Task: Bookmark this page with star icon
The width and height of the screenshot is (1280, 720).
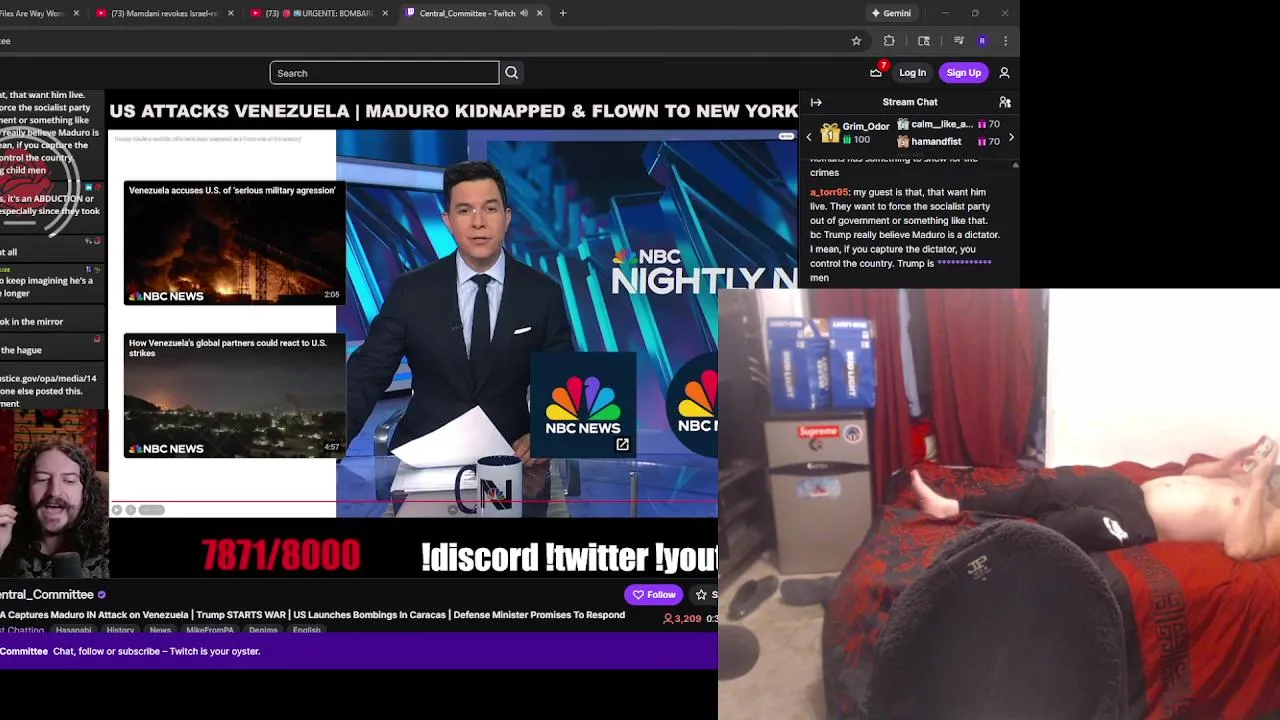Action: click(856, 41)
